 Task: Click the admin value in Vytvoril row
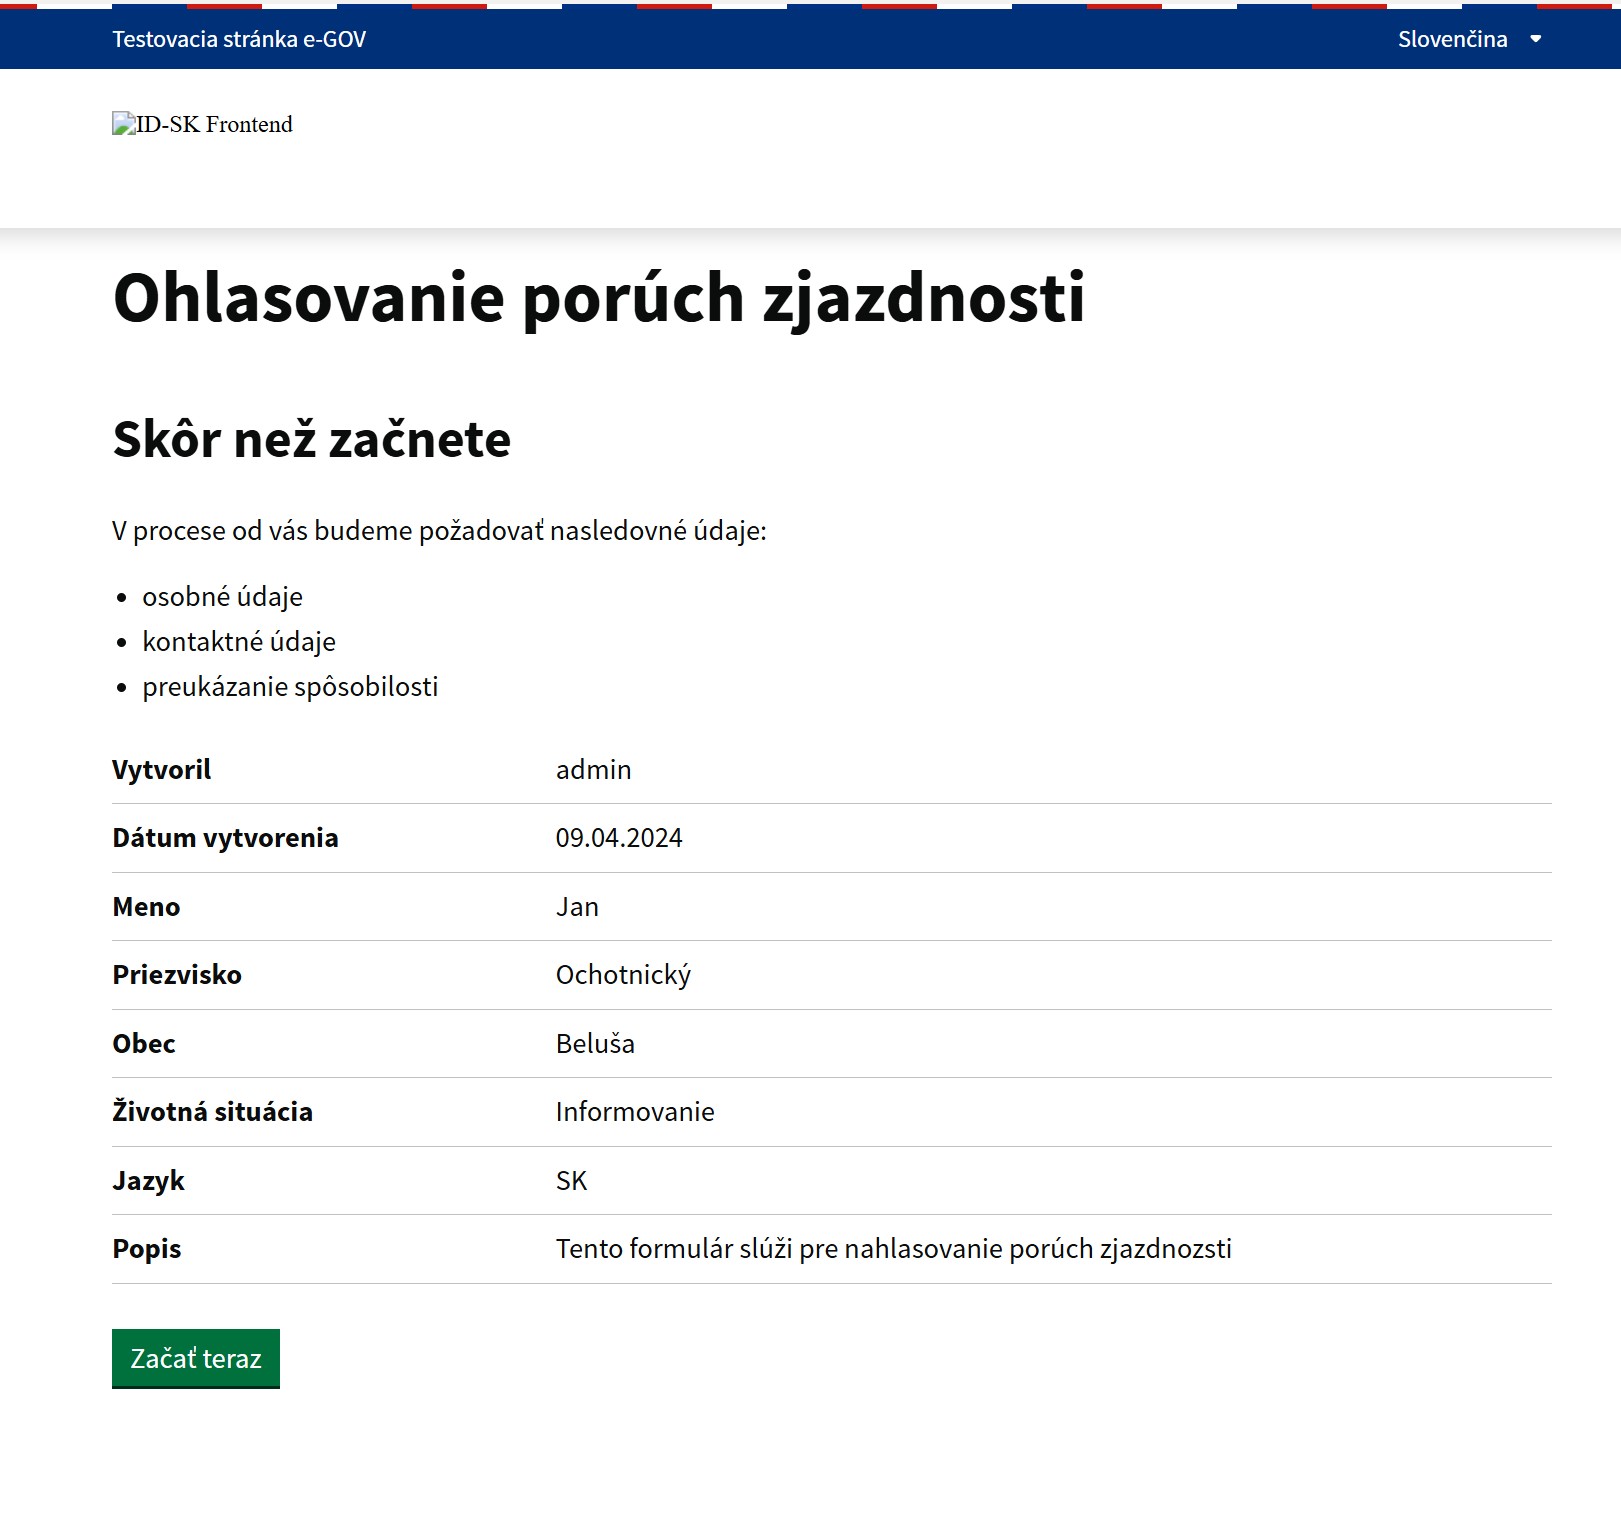pyautogui.click(x=593, y=770)
